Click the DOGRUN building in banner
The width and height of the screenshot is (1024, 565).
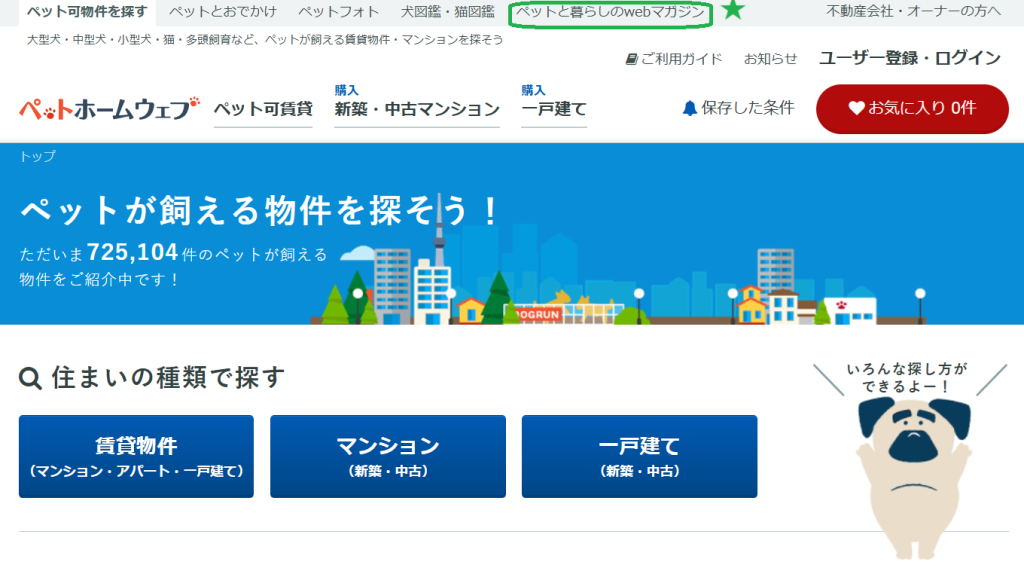542,312
